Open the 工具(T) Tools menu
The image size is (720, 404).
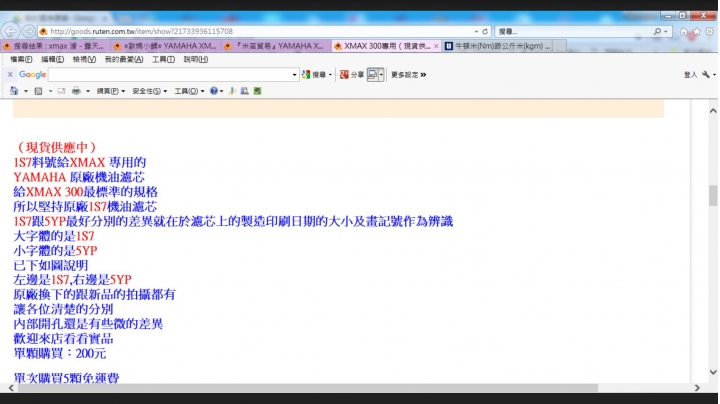click(163, 59)
